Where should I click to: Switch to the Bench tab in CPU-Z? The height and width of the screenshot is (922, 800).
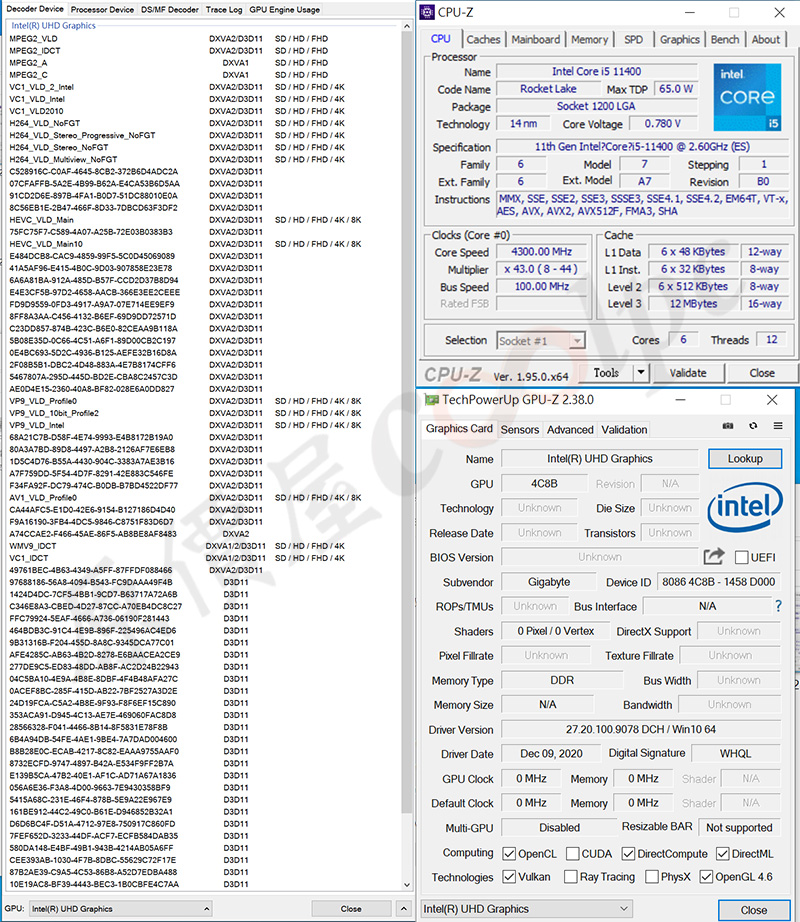click(725, 39)
